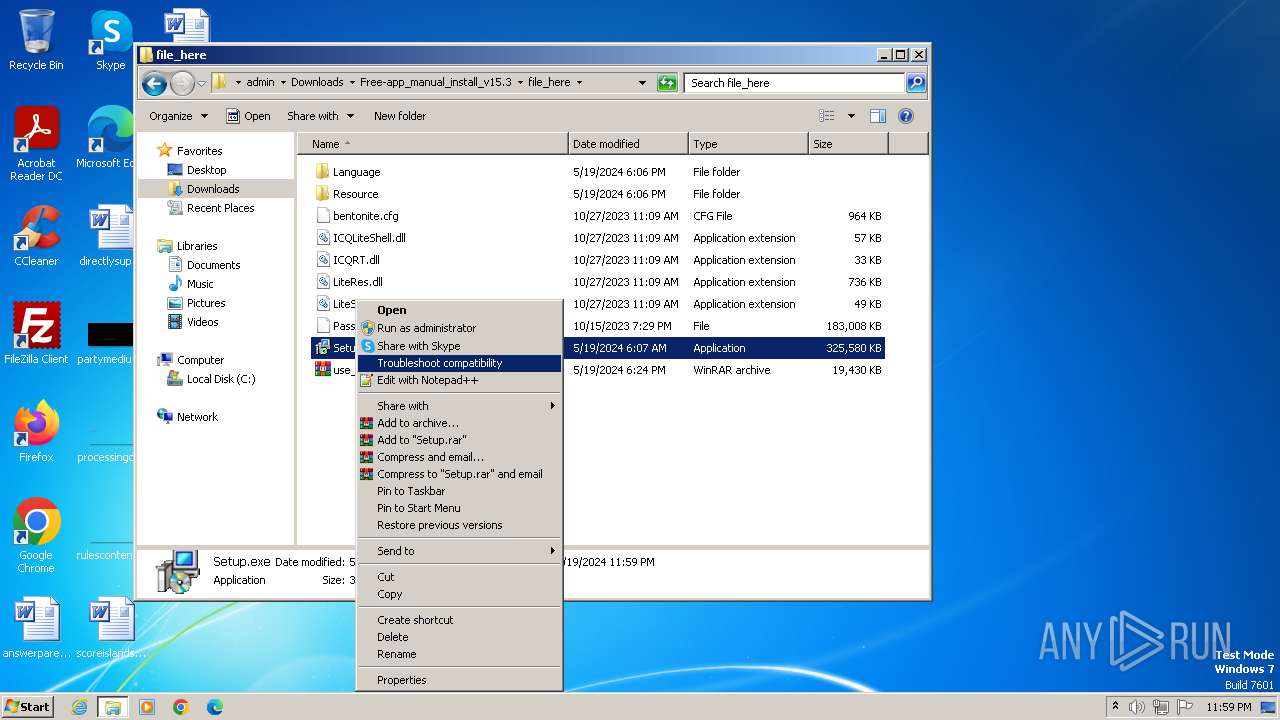Click the green Refresh button beside address bar
The height and width of the screenshot is (720, 1280).
pos(667,83)
